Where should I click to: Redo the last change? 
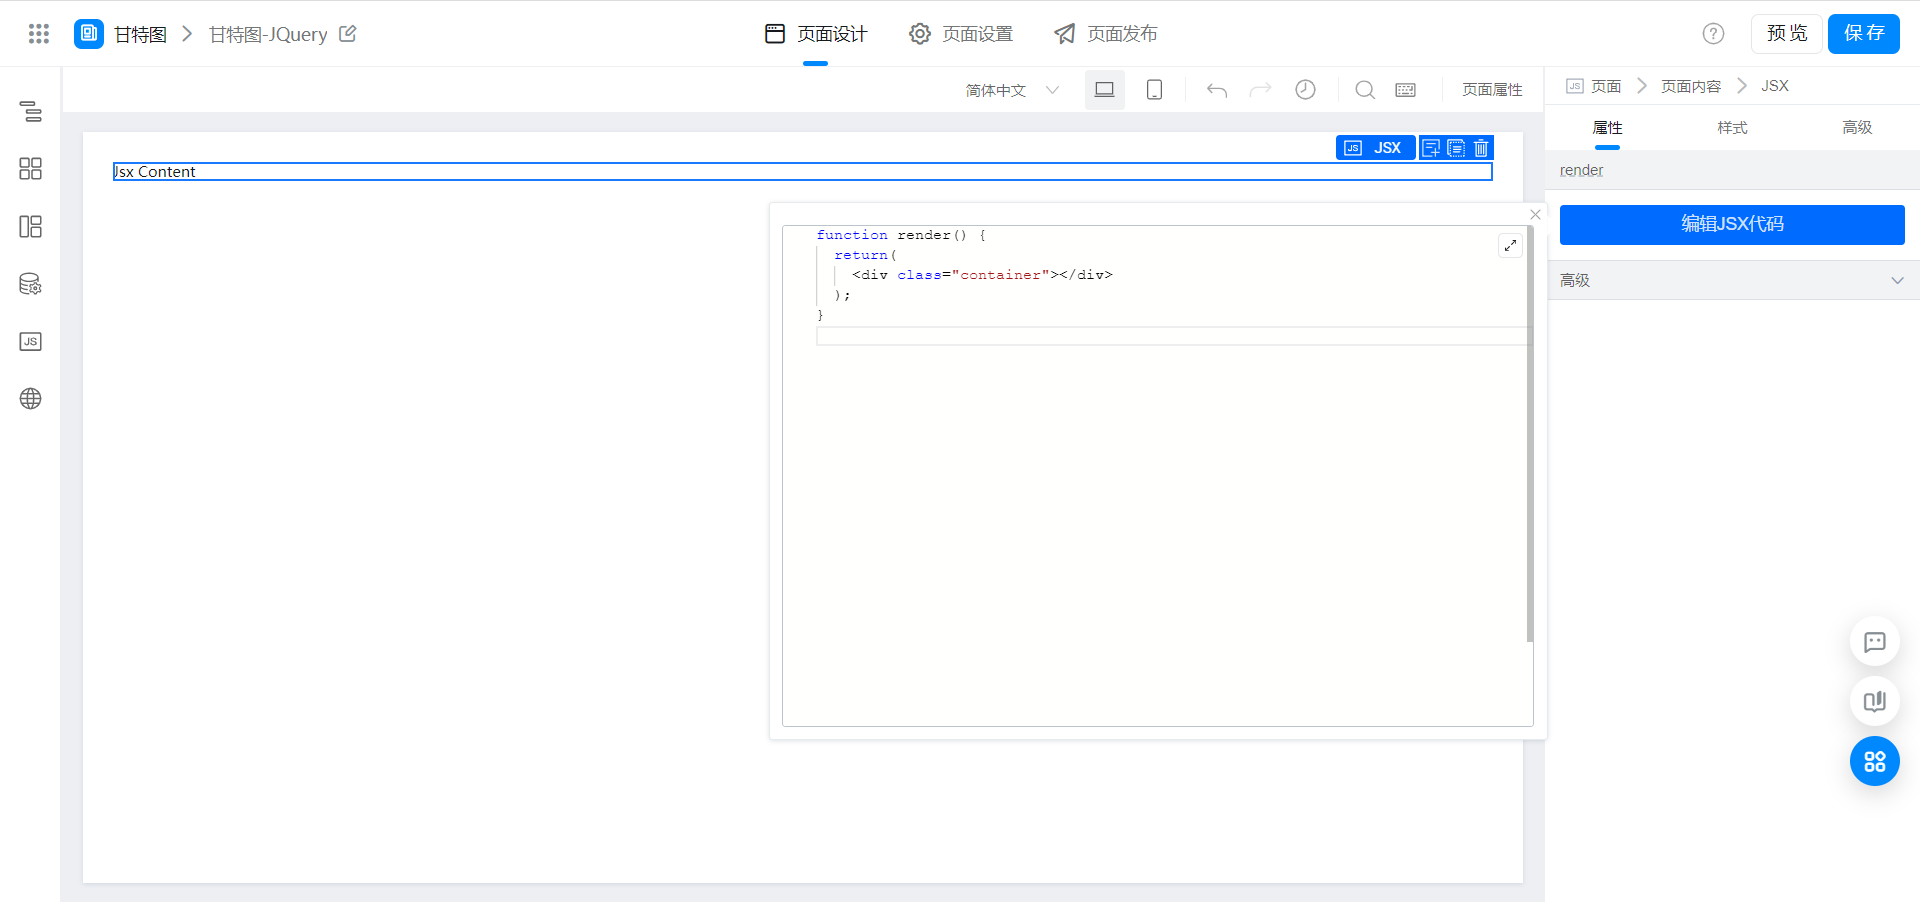click(1260, 90)
